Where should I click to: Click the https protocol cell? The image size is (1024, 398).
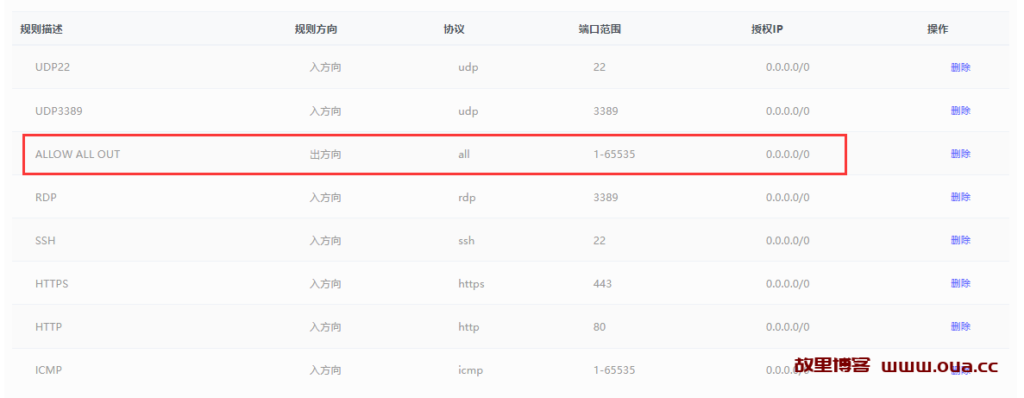click(x=472, y=284)
